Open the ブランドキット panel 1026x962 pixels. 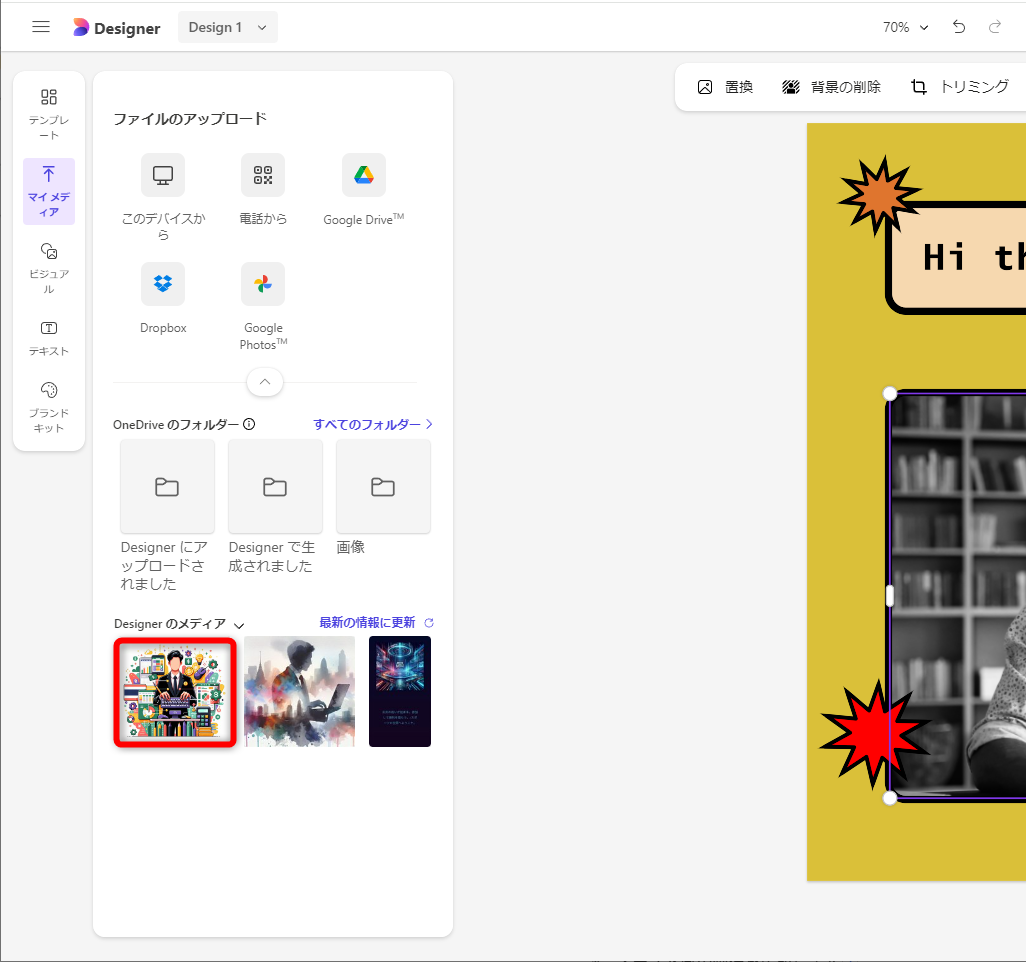coord(48,405)
